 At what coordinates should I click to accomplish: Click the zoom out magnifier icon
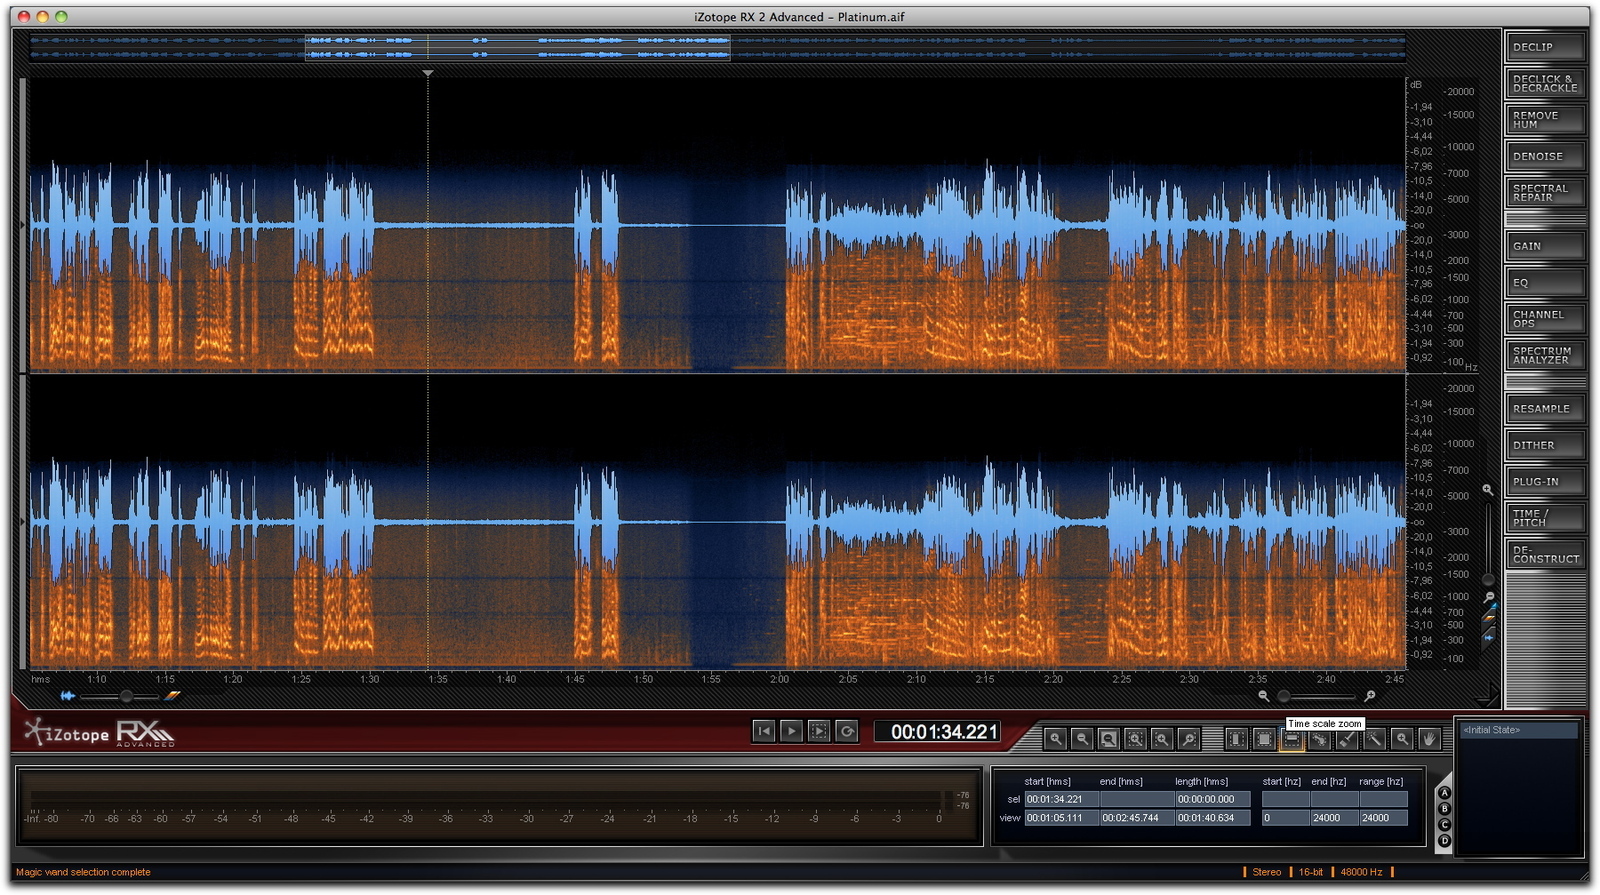click(1082, 739)
